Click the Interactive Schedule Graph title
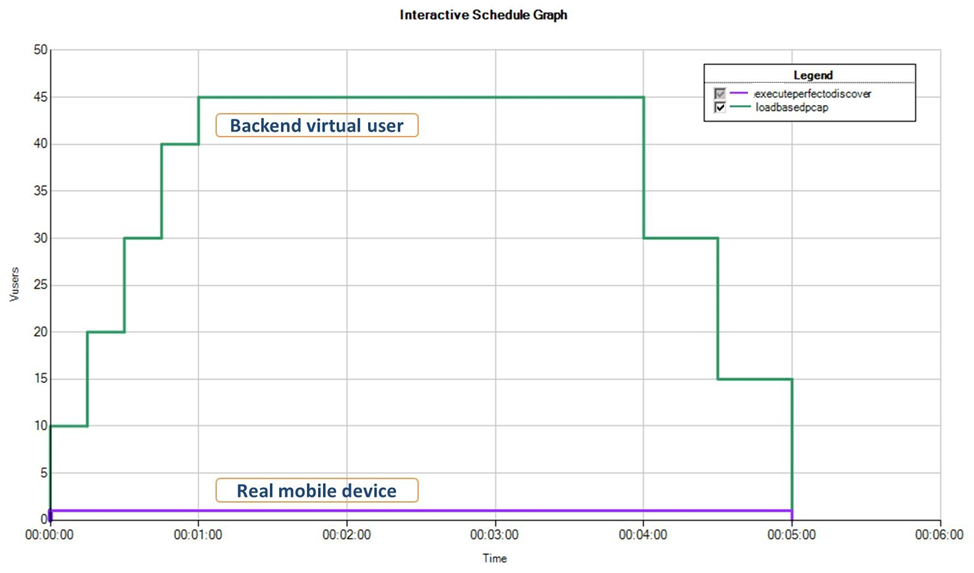974x573 pixels. point(483,15)
